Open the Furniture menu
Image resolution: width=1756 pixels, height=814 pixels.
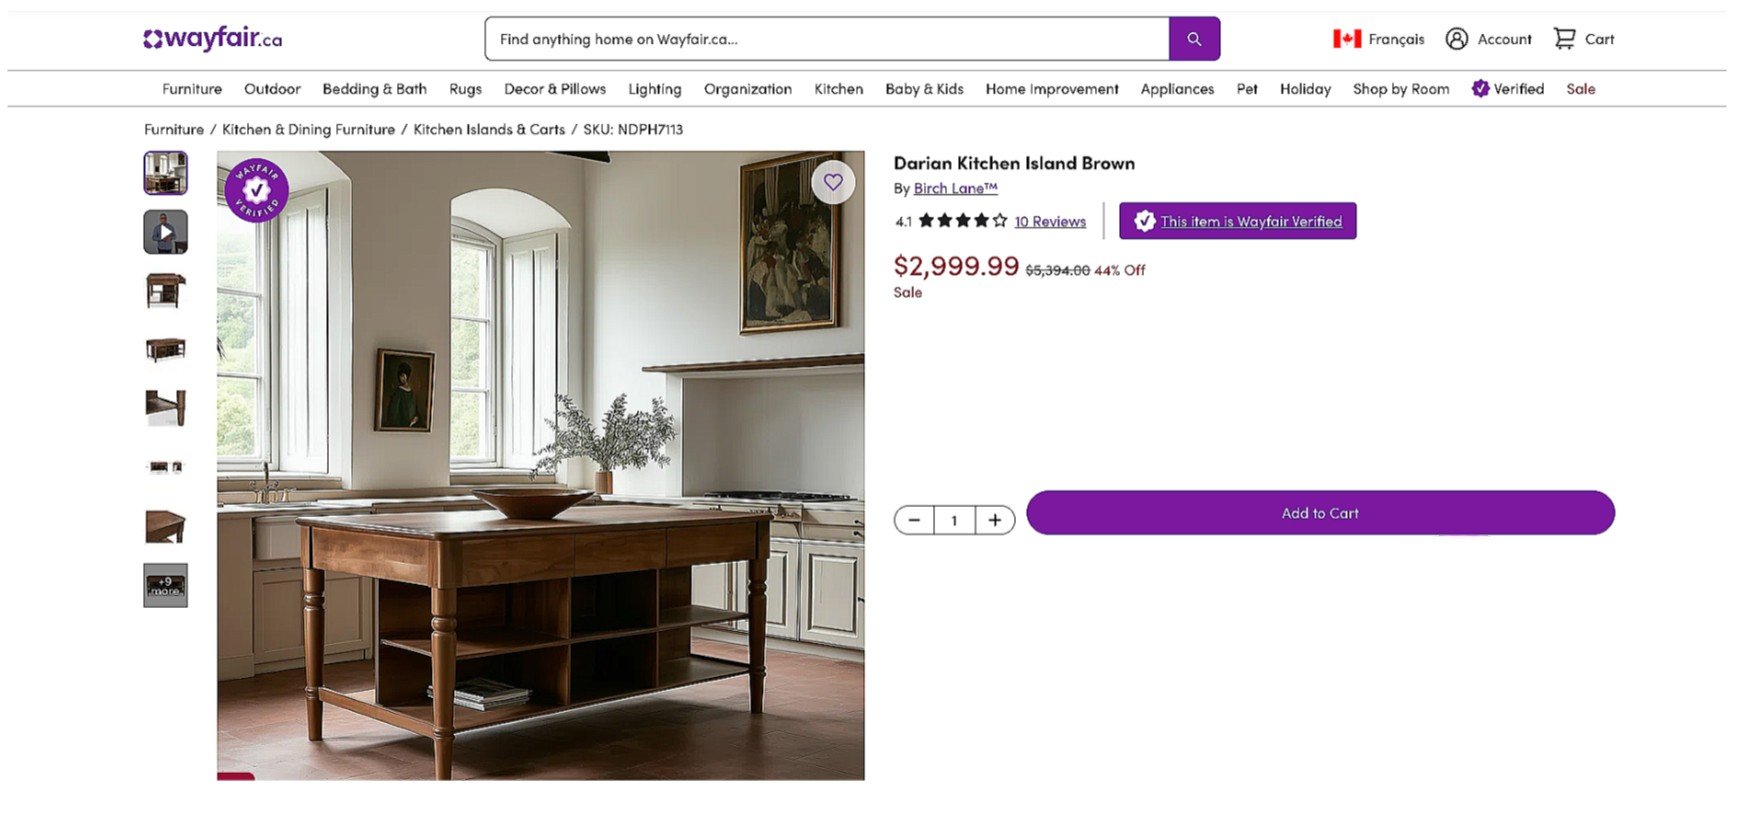[x=192, y=89]
